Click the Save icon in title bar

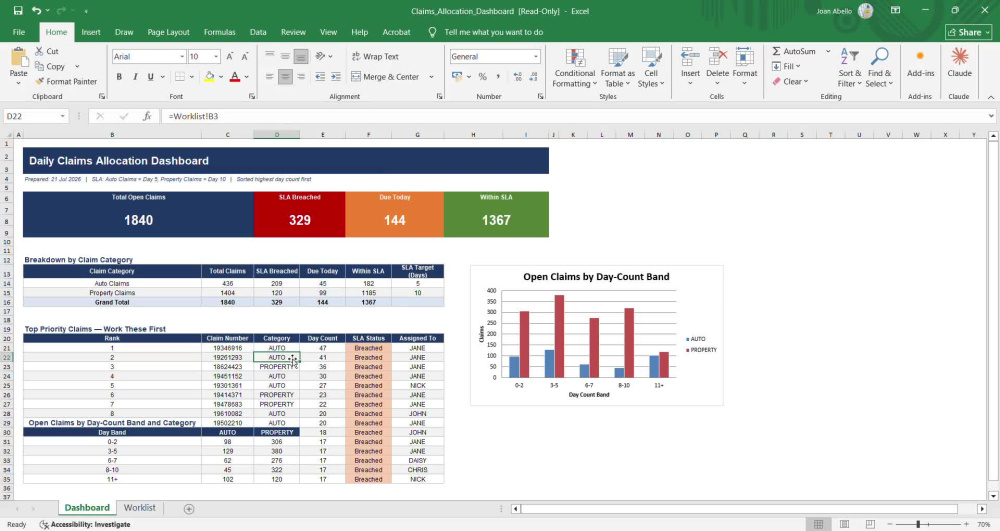click(18, 11)
